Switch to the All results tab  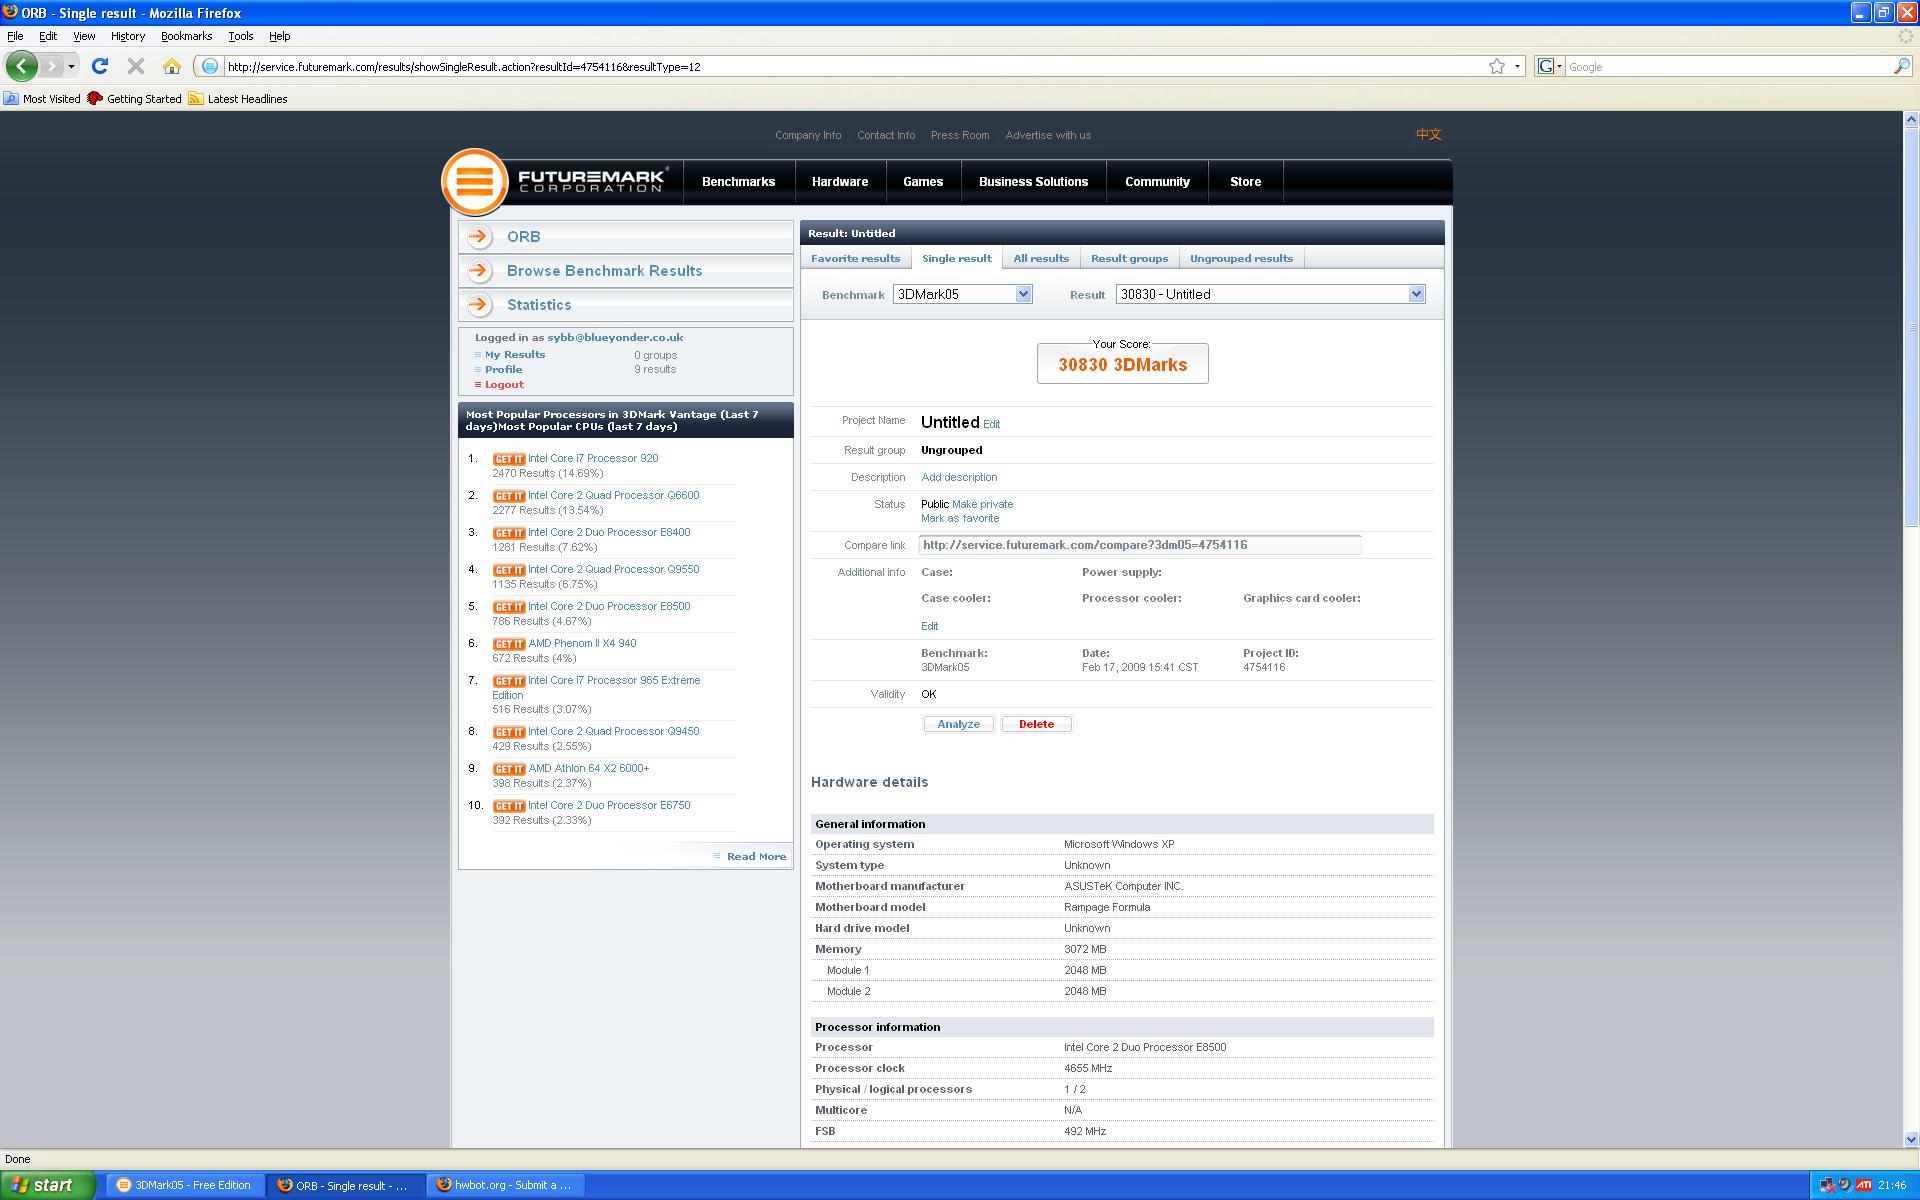(x=1041, y=258)
